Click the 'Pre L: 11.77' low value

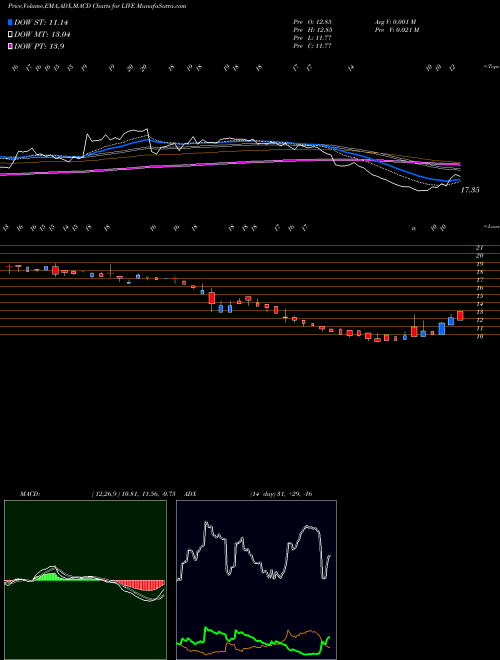coord(313,38)
